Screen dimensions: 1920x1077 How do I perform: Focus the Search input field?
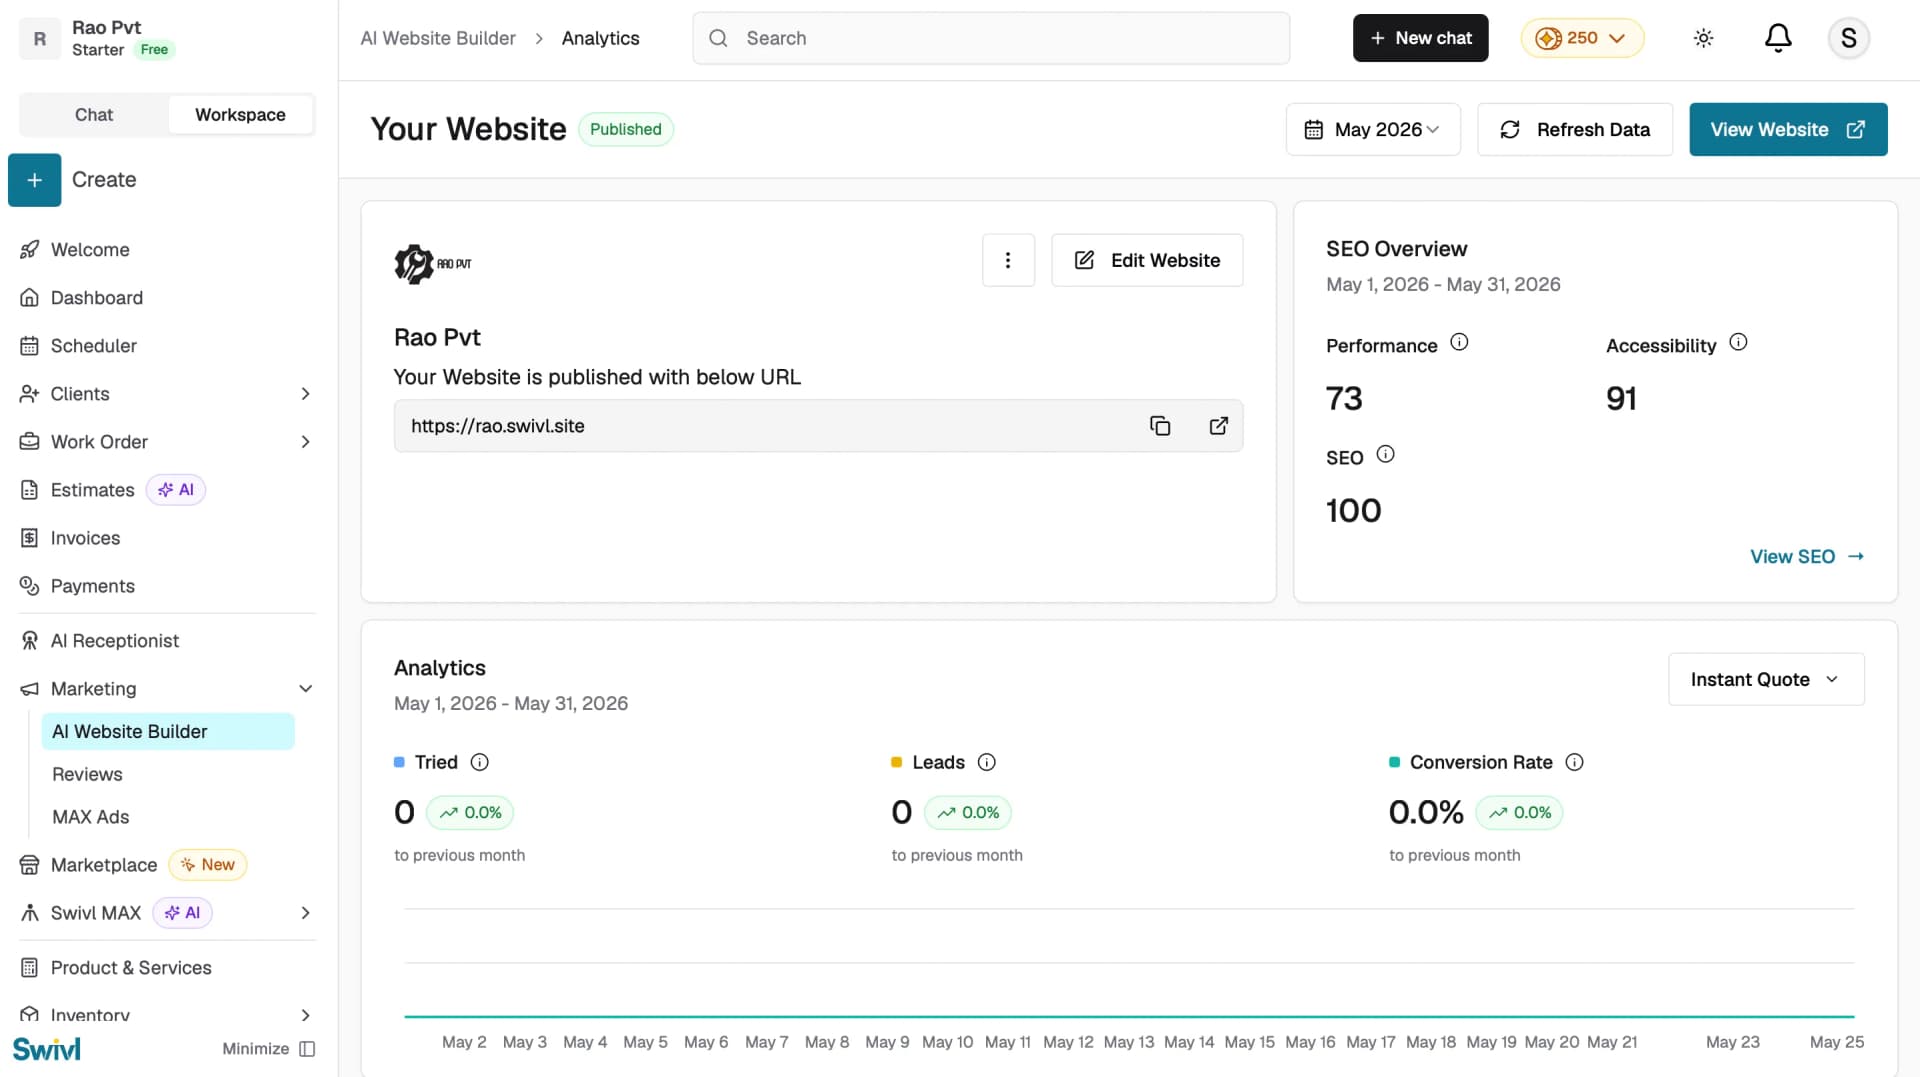click(x=991, y=38)
